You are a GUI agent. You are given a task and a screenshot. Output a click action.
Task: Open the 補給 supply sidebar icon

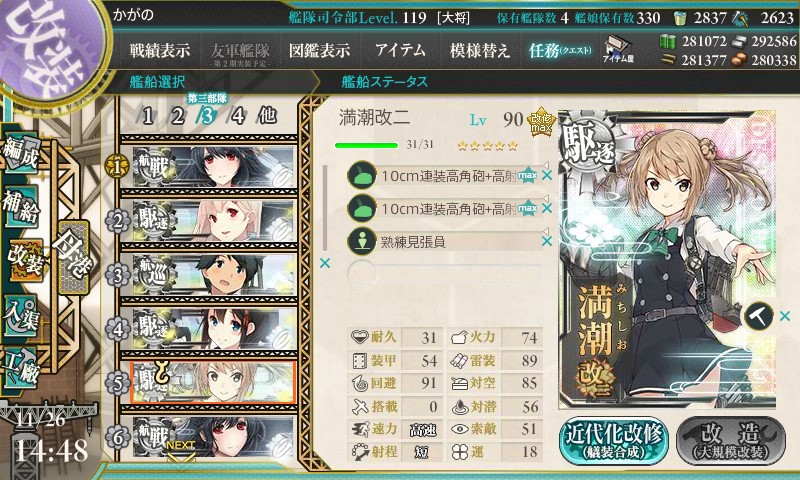pos(20,207)
